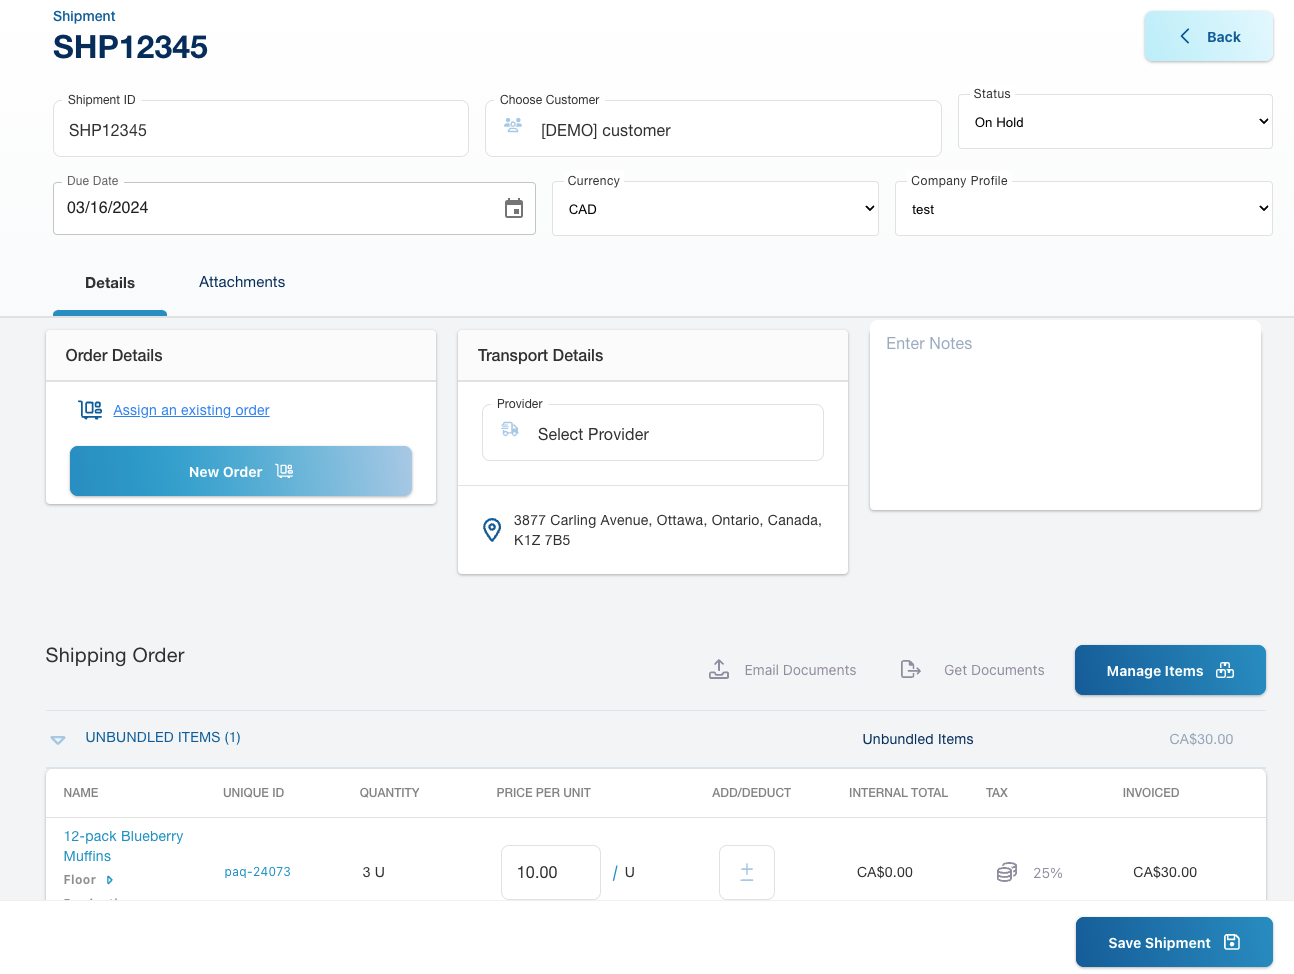The height and width of the screenshot is (974, 1294).
Task: Switch to the Attachments tab
Action: click(x=242, y=282)
